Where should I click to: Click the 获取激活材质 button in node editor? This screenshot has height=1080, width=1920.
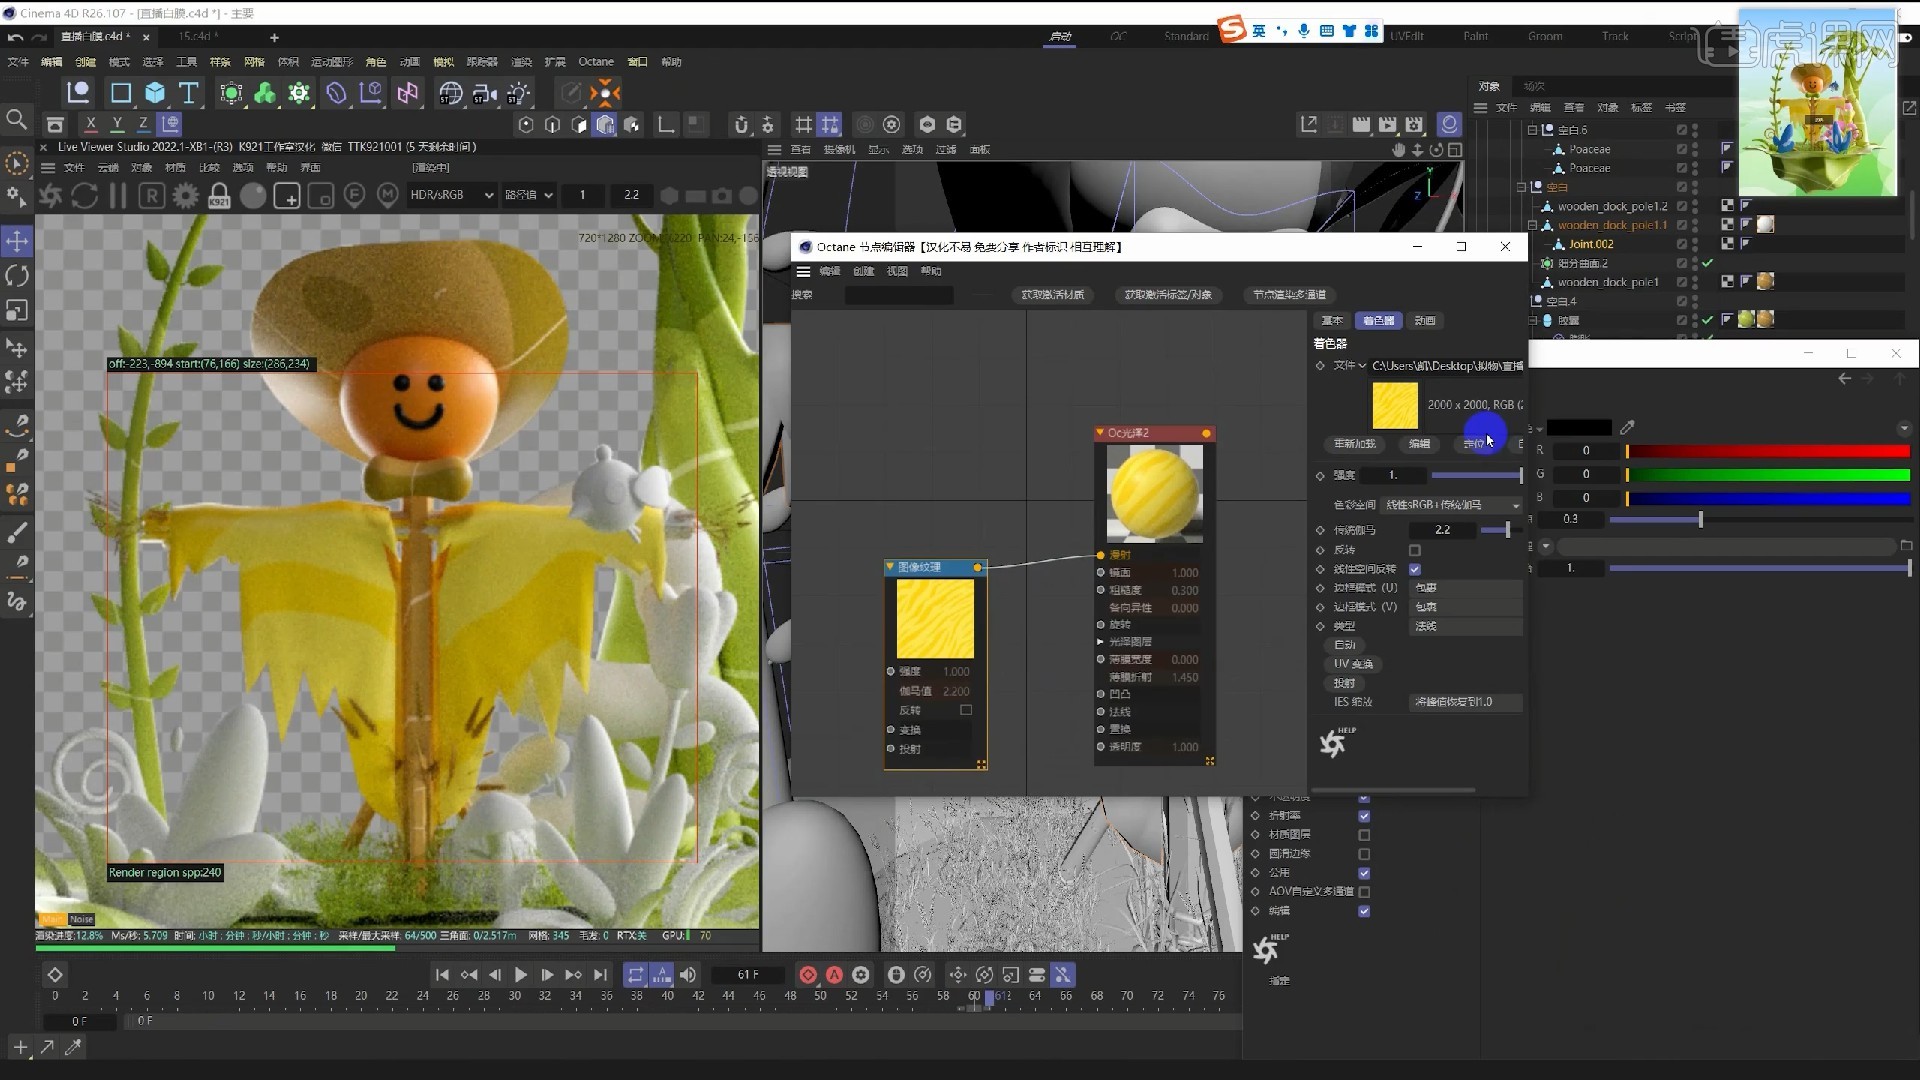[x=1053, y=294]
